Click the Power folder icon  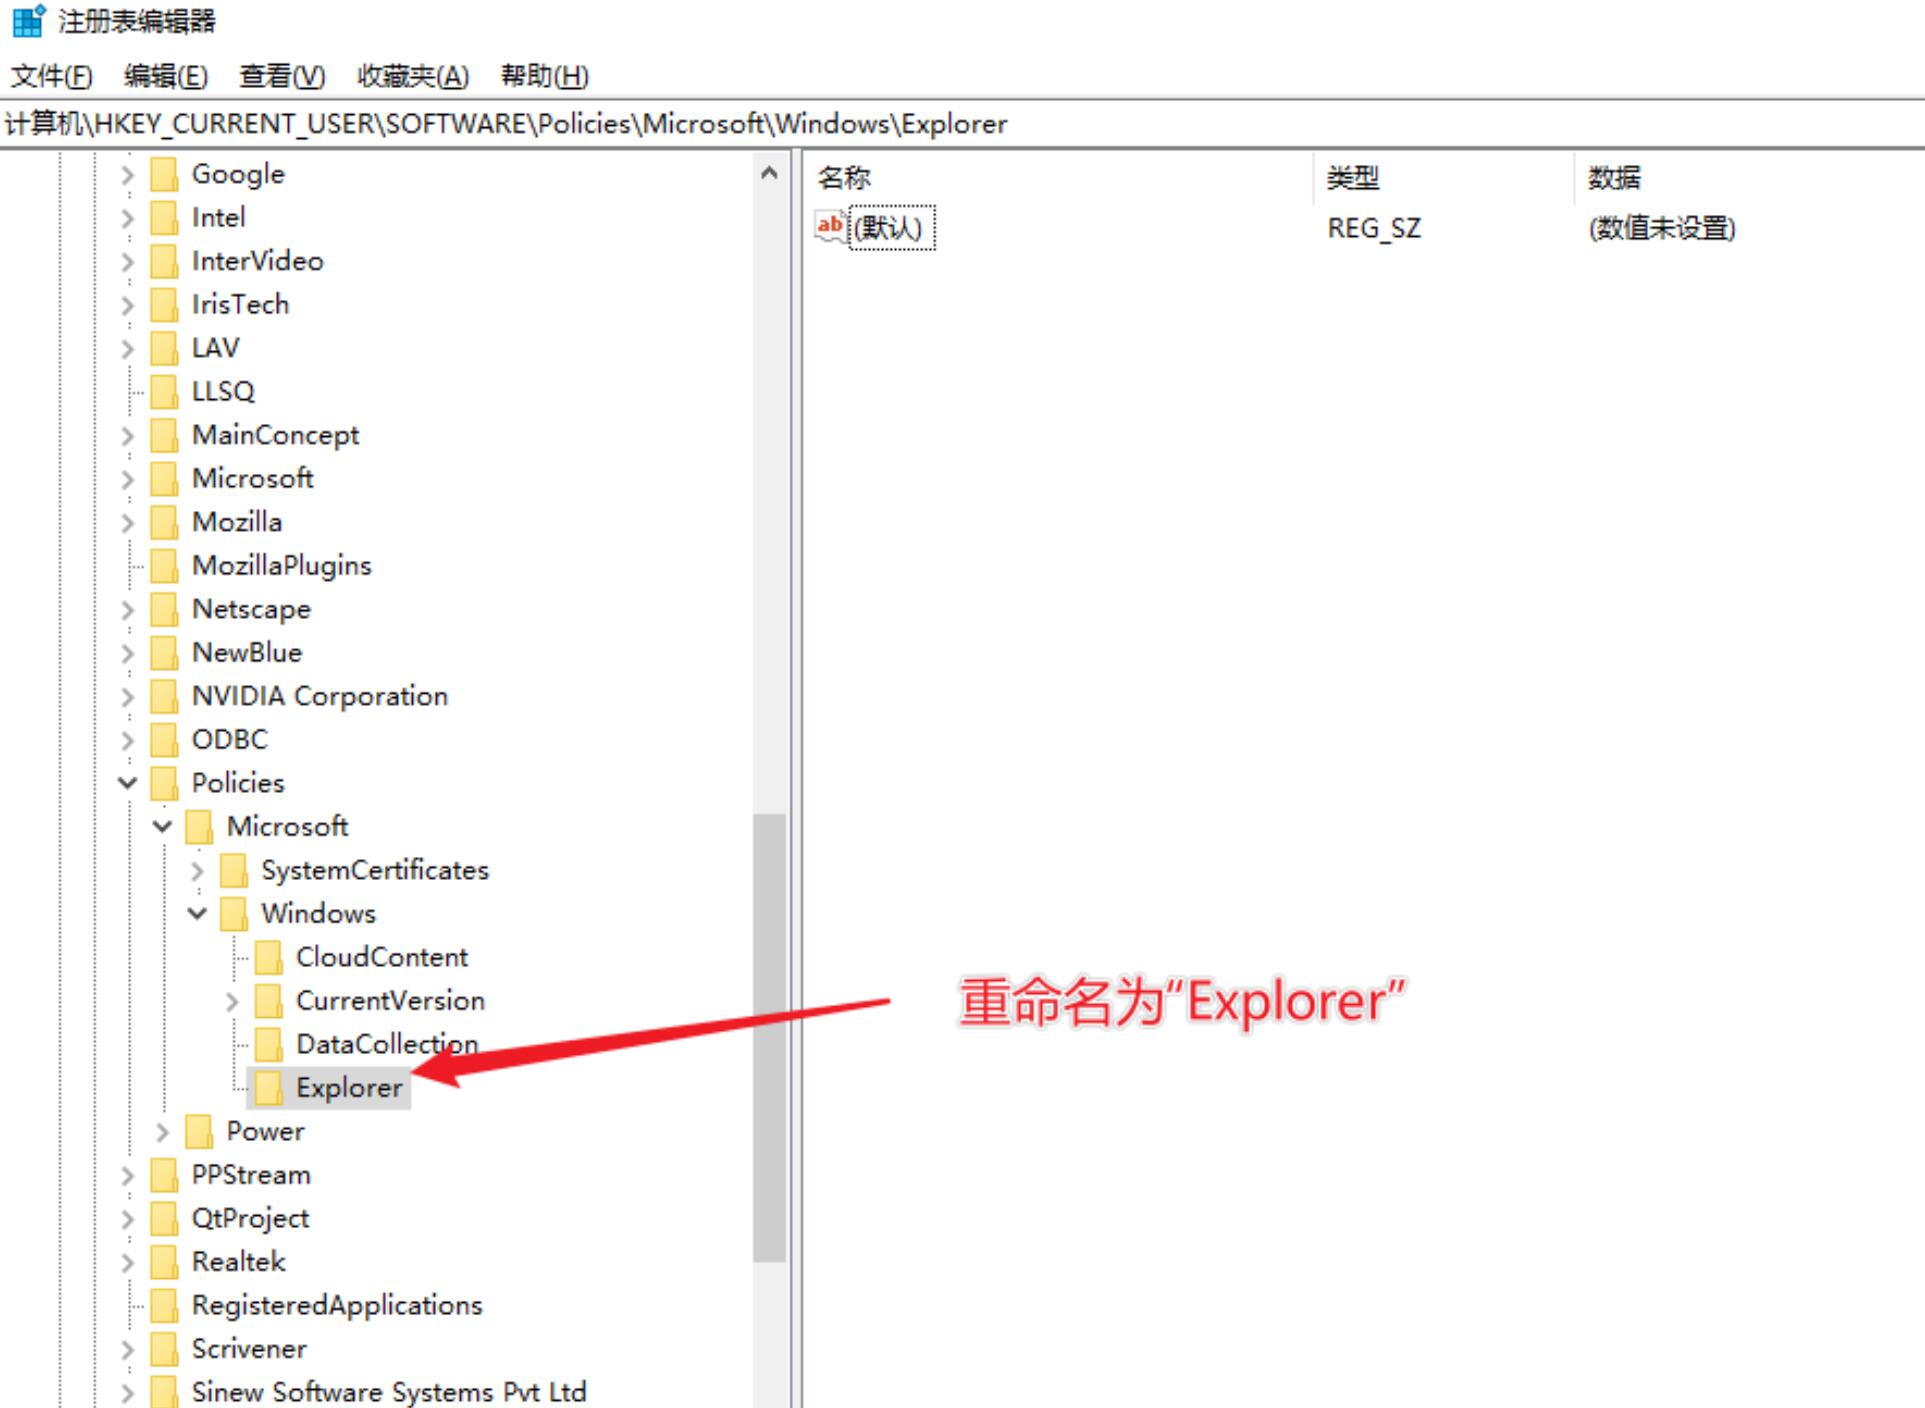[200, 1131]
